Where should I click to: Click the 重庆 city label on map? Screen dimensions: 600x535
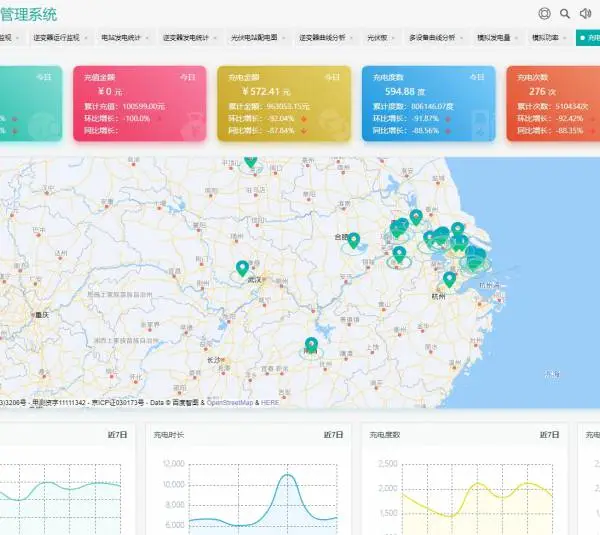tap(42, 315)
